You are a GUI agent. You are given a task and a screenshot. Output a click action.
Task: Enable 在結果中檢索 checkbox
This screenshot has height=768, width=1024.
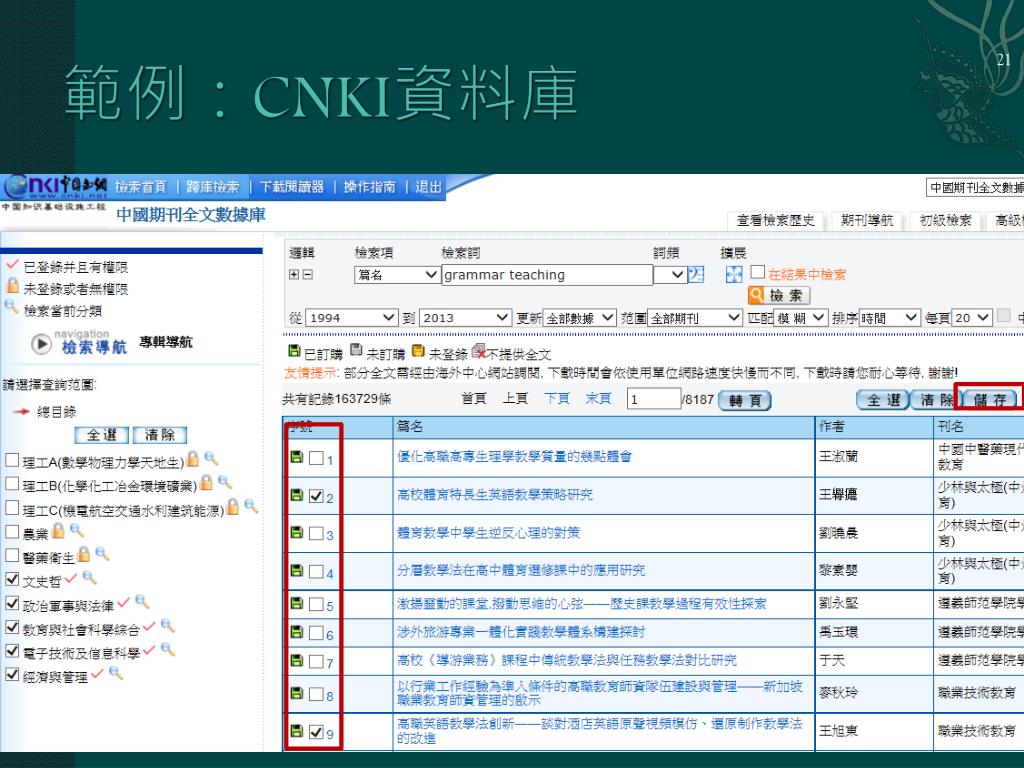(x=758, y=272)
